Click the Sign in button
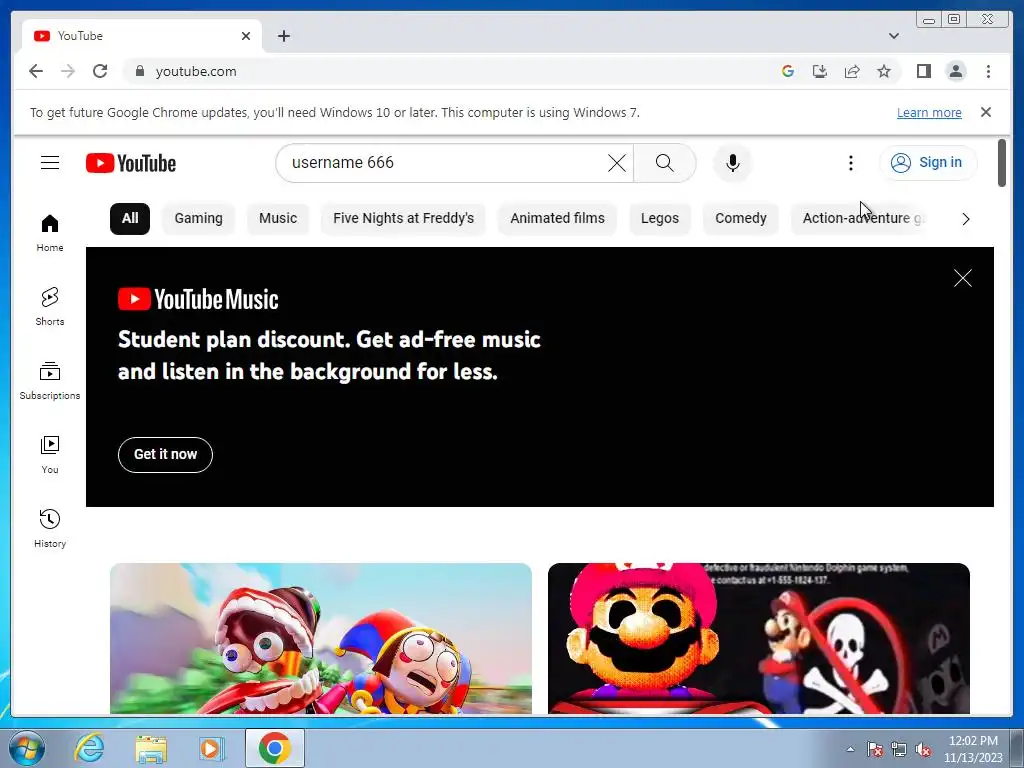Screen dimensions: 1024x768 tap(928, 163)
